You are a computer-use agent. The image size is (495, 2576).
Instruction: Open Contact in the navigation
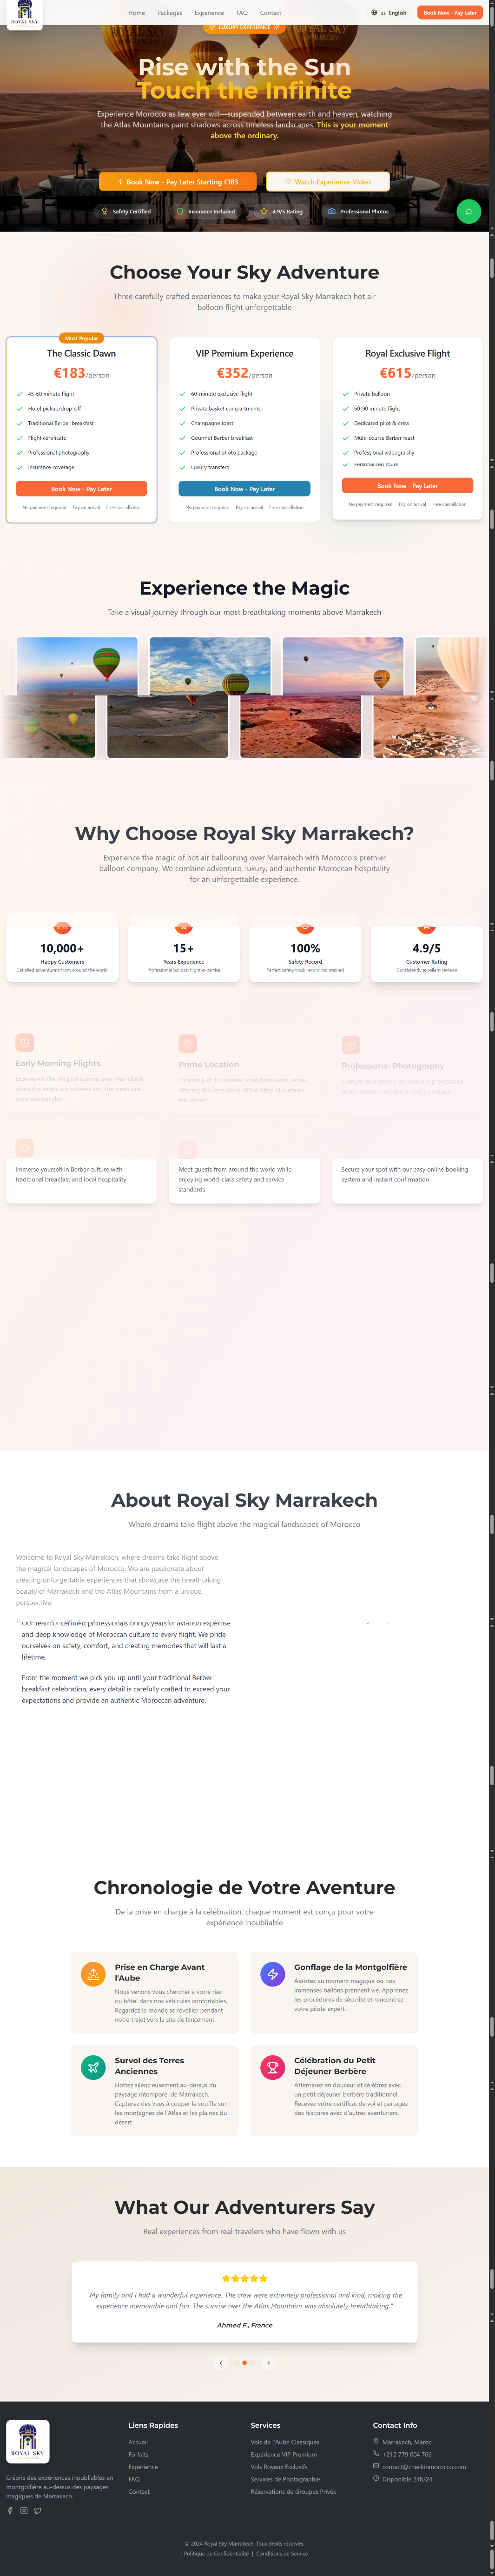(x=270, y=13)
